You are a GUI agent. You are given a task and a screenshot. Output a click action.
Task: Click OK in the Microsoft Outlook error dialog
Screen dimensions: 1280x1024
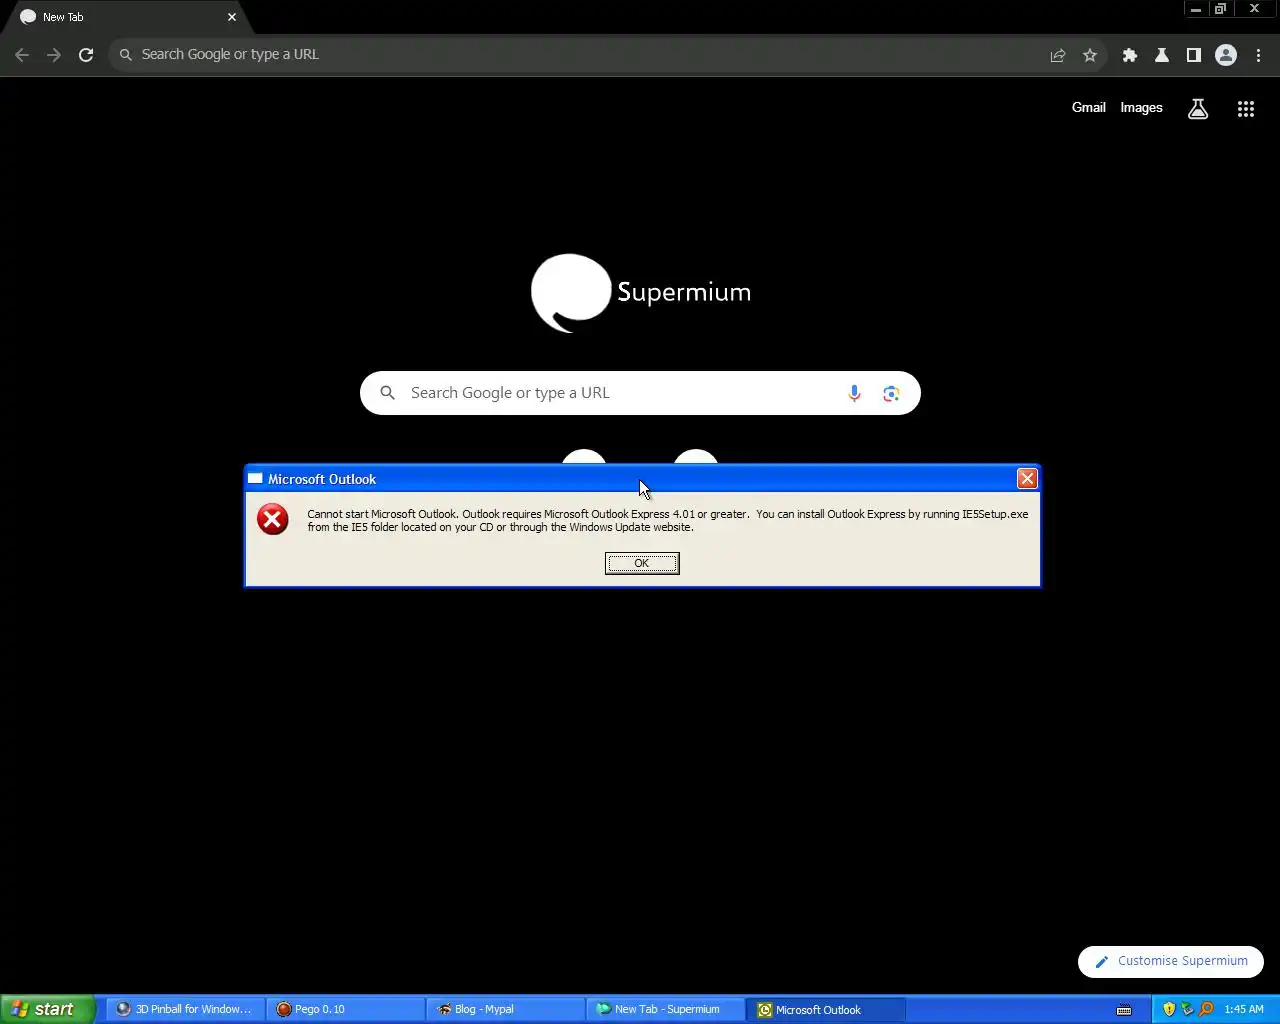click(x=642, y=563)
